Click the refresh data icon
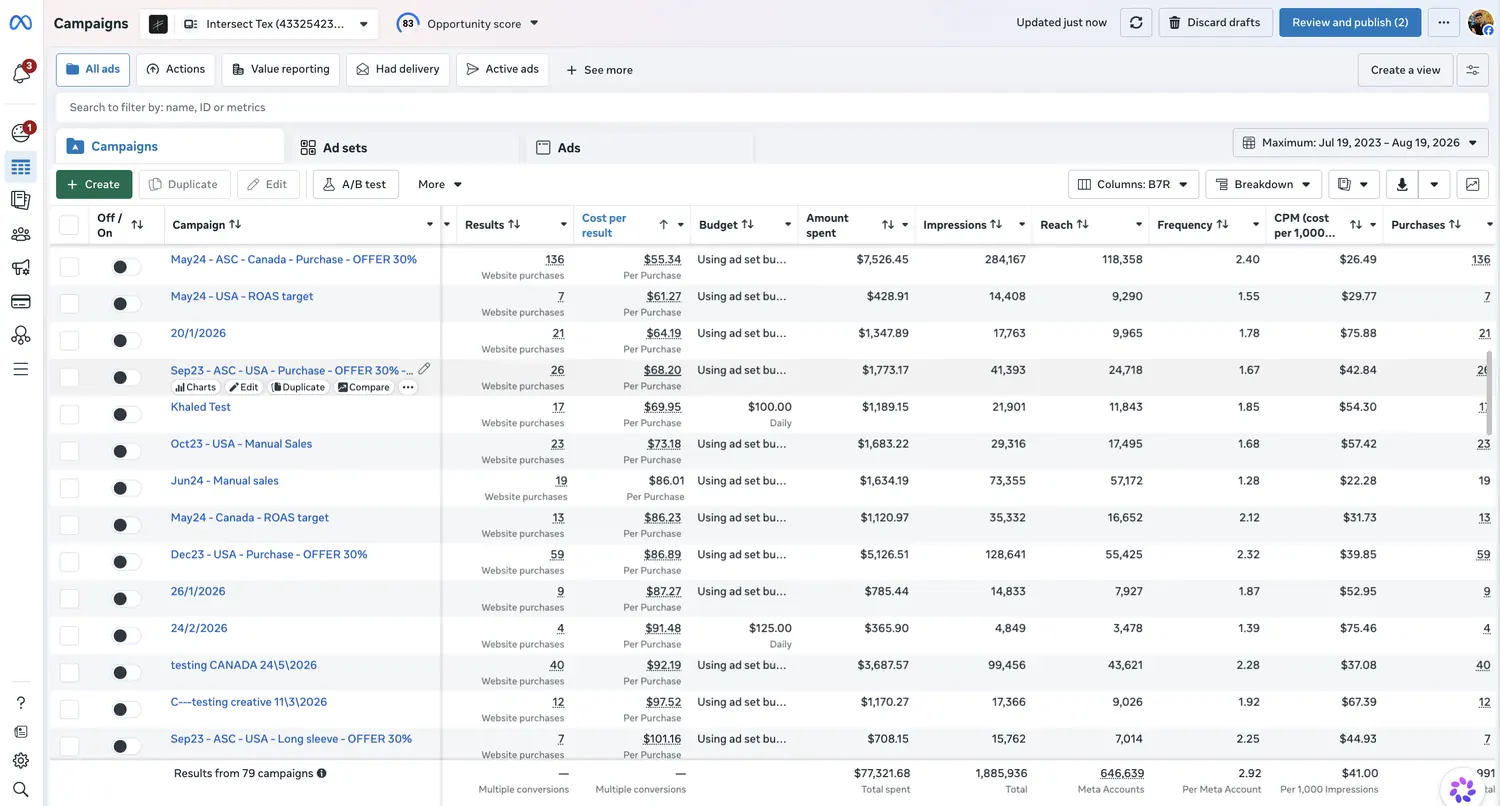Image resolution: width=1500 pixels, height=806 pixels. coord(1135,23)
